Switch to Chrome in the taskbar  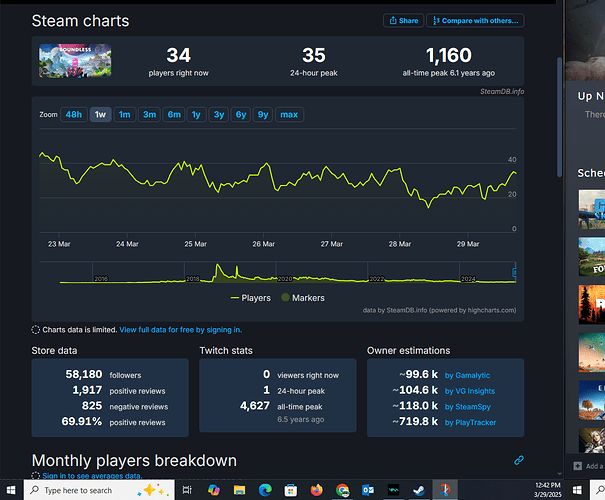(x=342, y=490)
